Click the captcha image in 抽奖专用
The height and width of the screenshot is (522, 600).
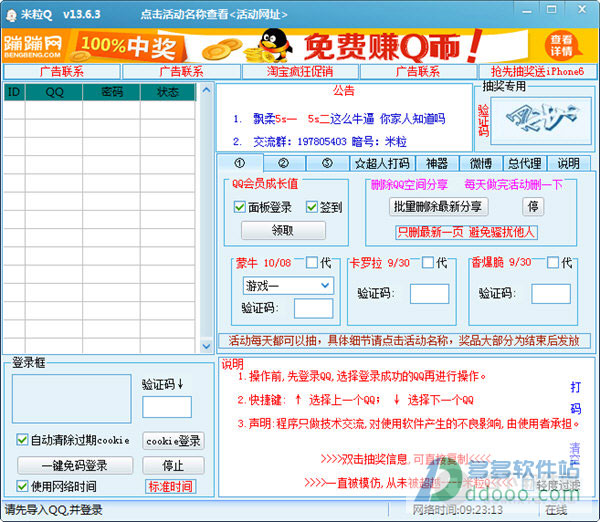point(541,121)
